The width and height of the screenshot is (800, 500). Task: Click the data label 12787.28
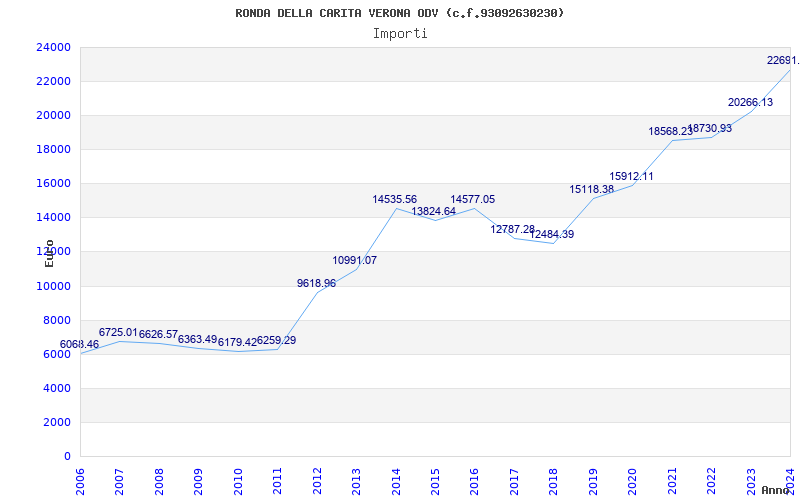[513, 230]
